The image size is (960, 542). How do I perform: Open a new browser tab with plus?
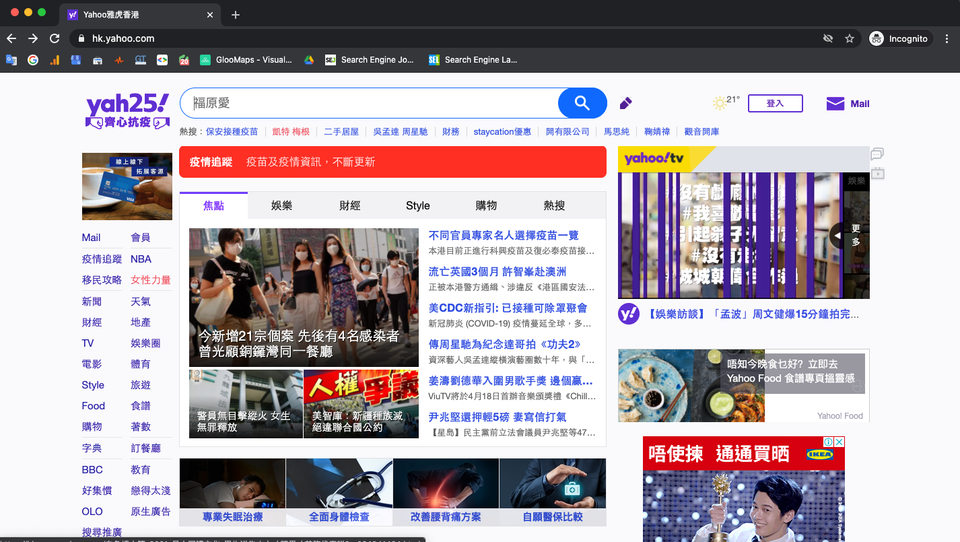click(x=235, y=15)
